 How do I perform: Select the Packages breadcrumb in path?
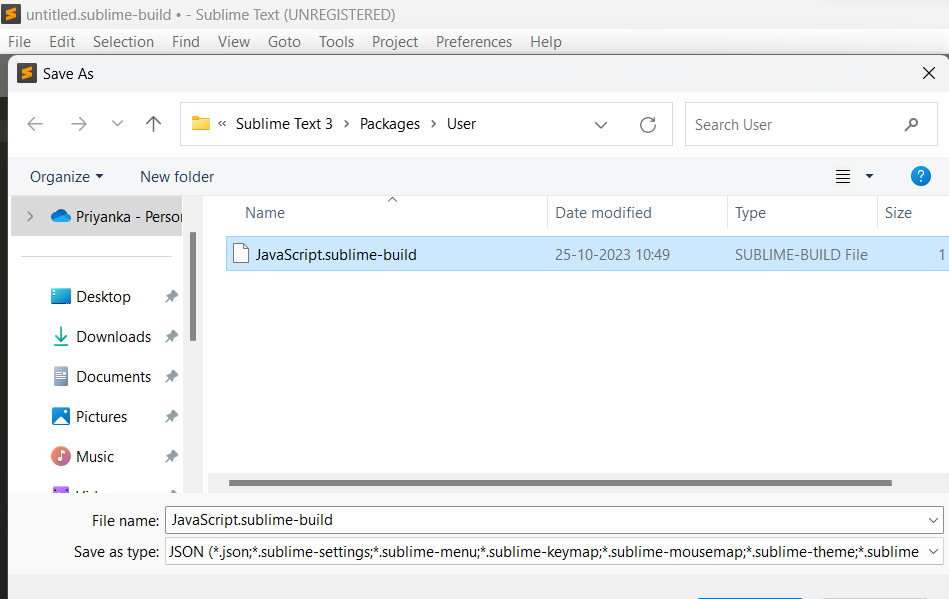tap(390, 124)
